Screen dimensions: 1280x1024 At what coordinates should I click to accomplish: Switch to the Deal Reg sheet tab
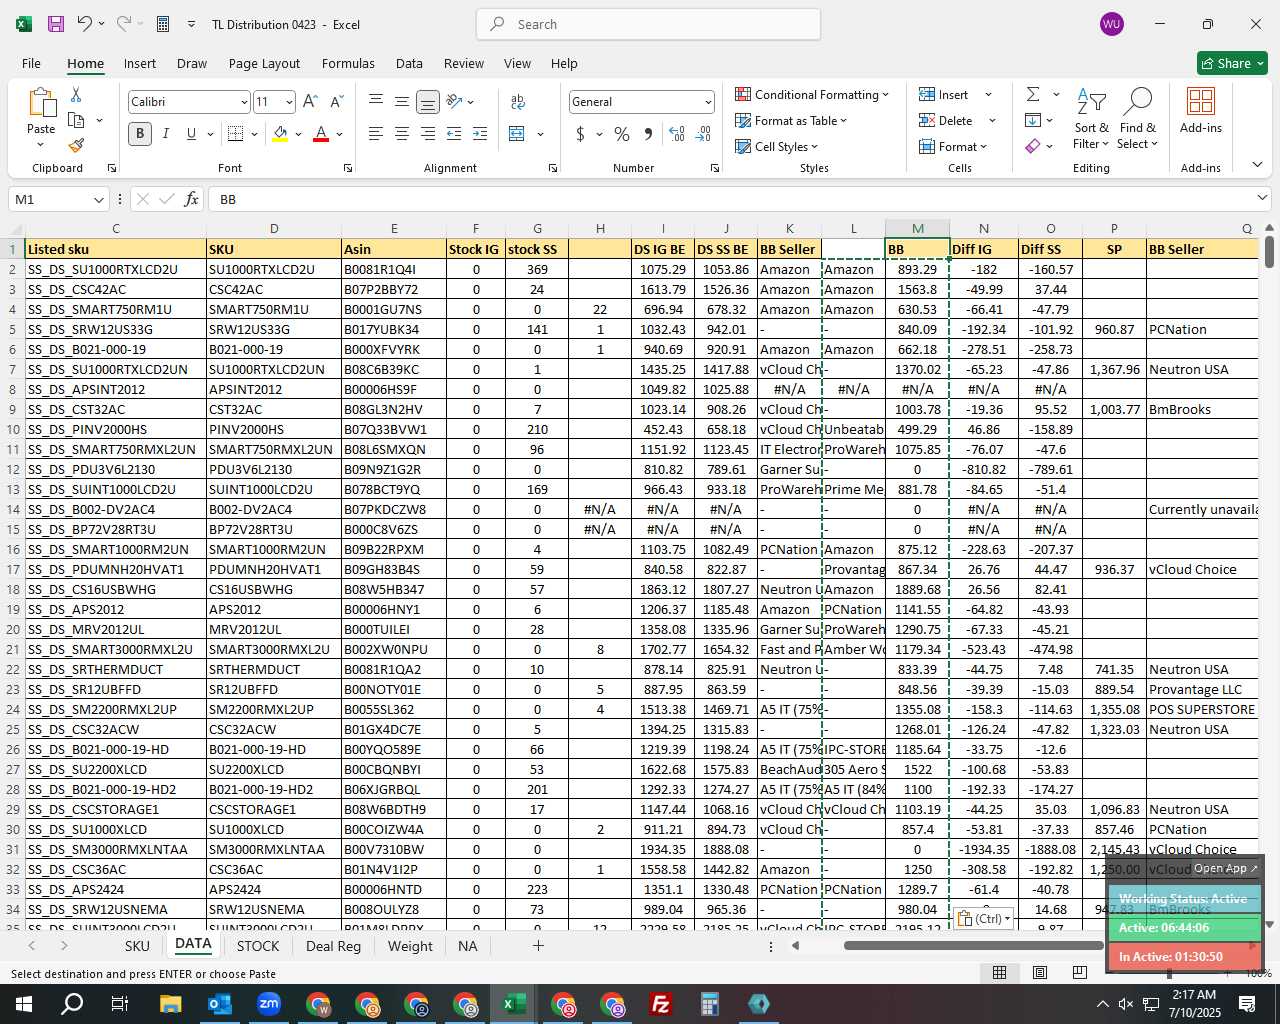[x=333, y=946]
